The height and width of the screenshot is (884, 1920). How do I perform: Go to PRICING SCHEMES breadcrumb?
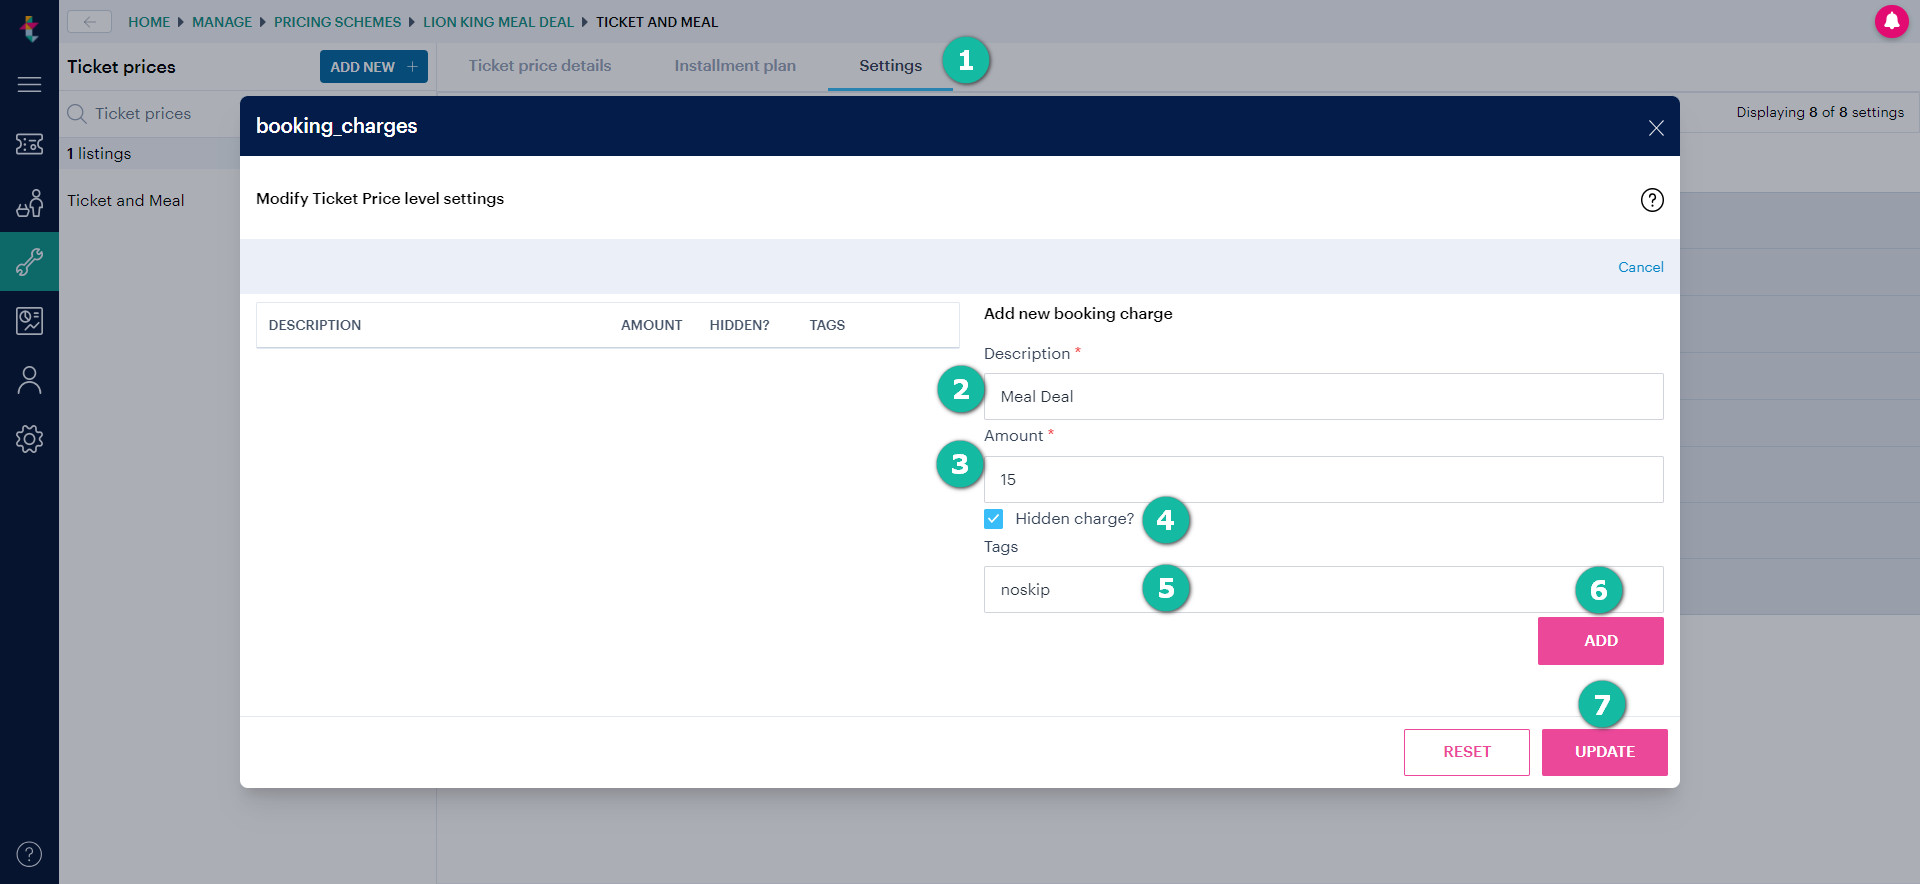[x=337, y=22]
